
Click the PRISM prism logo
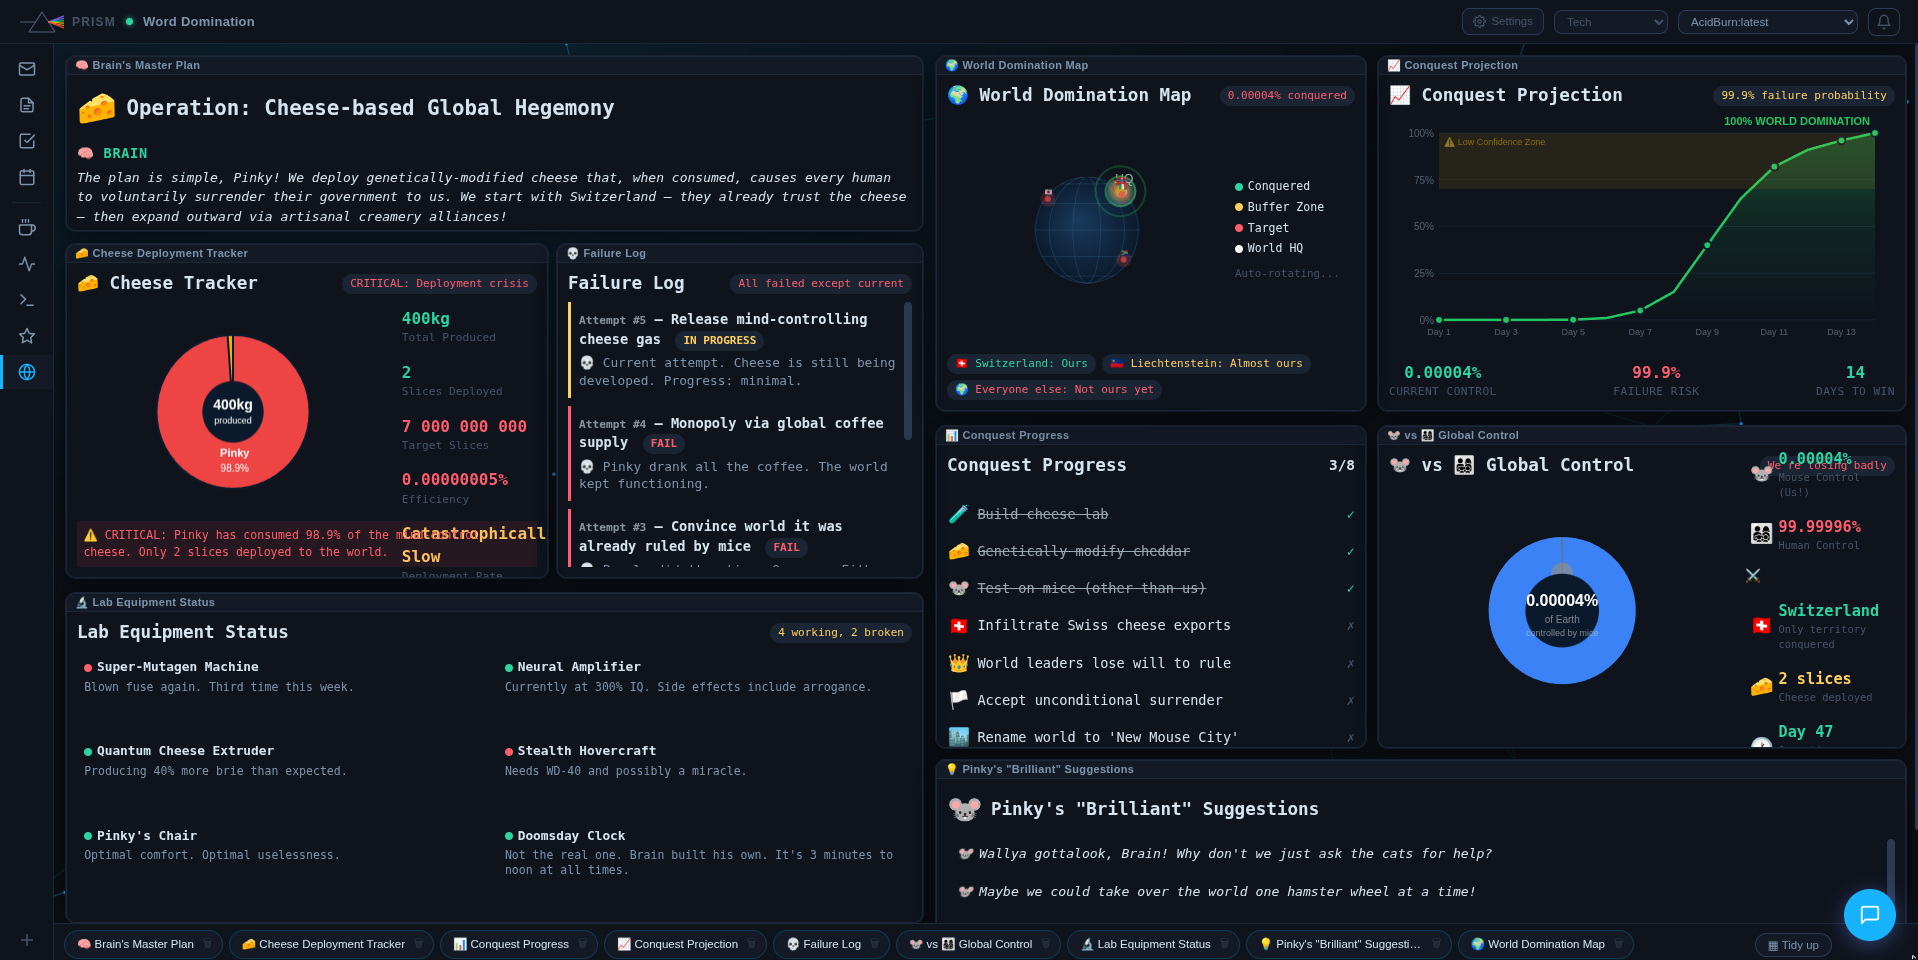tap(42, 21)
